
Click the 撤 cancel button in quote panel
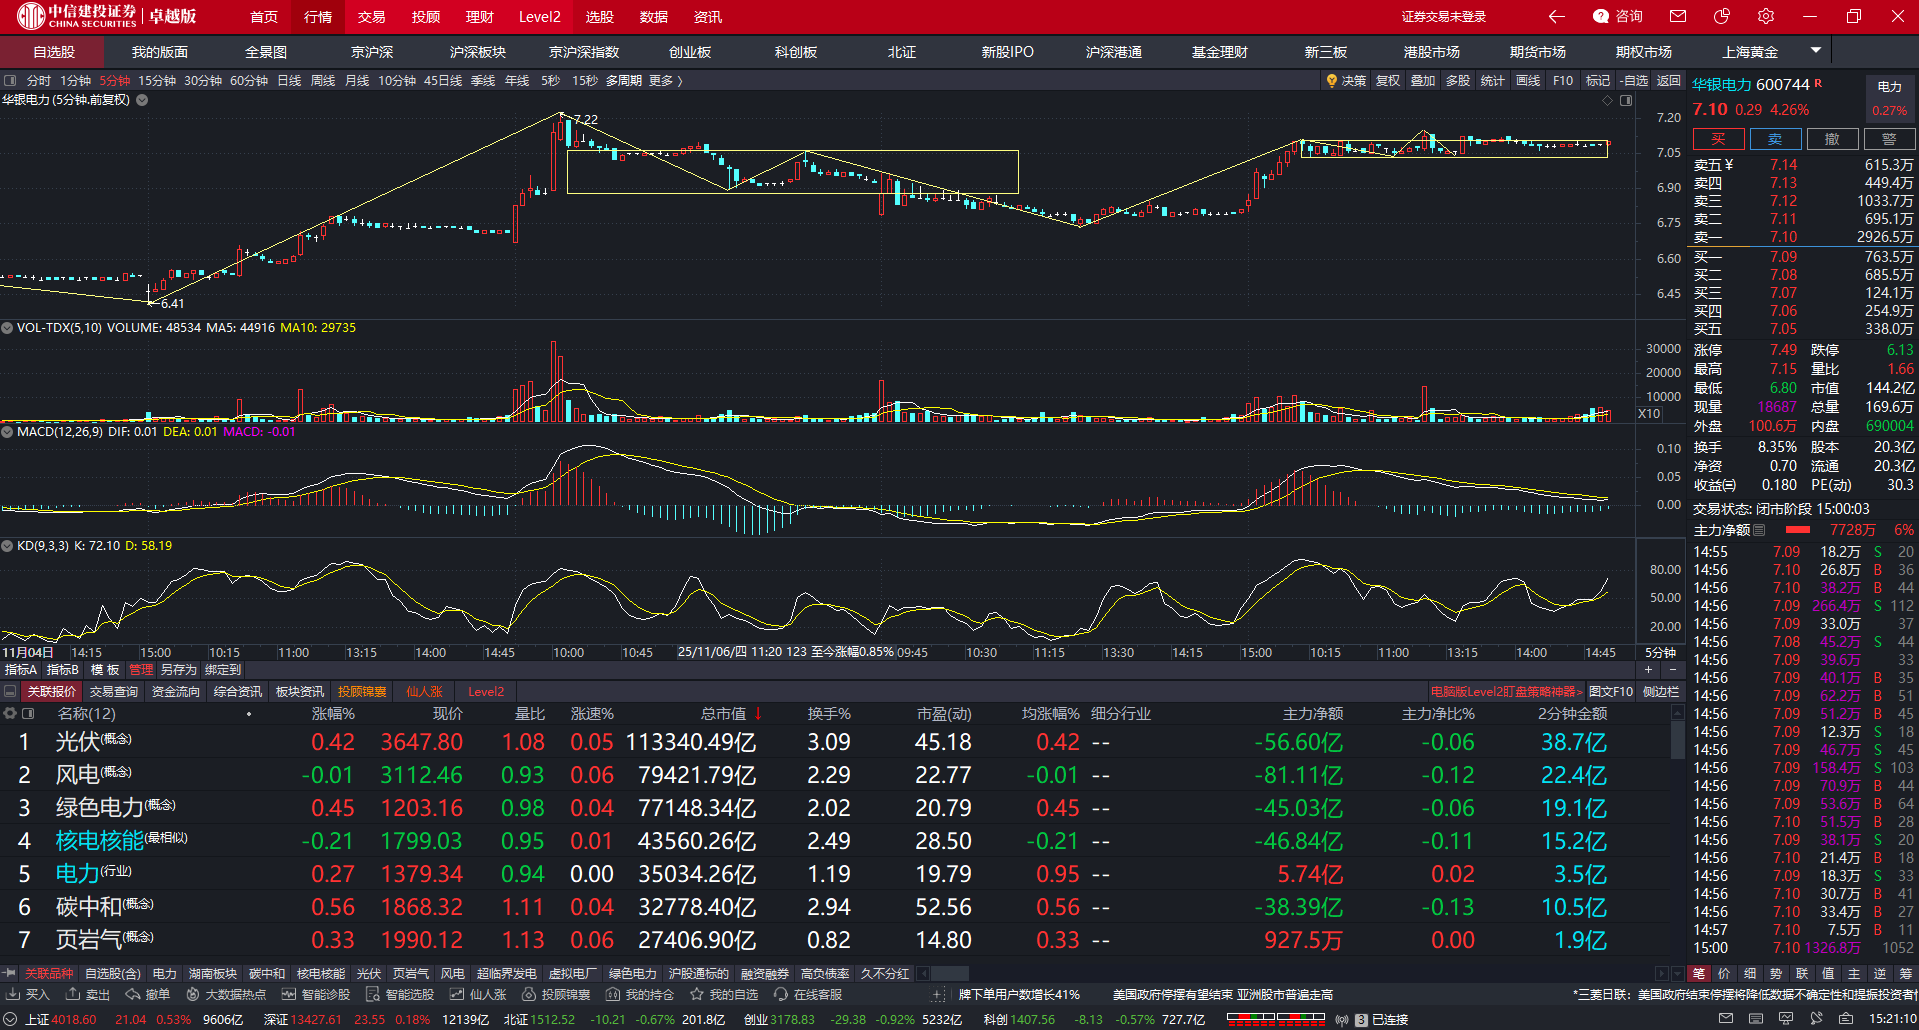pos(1832,139)
